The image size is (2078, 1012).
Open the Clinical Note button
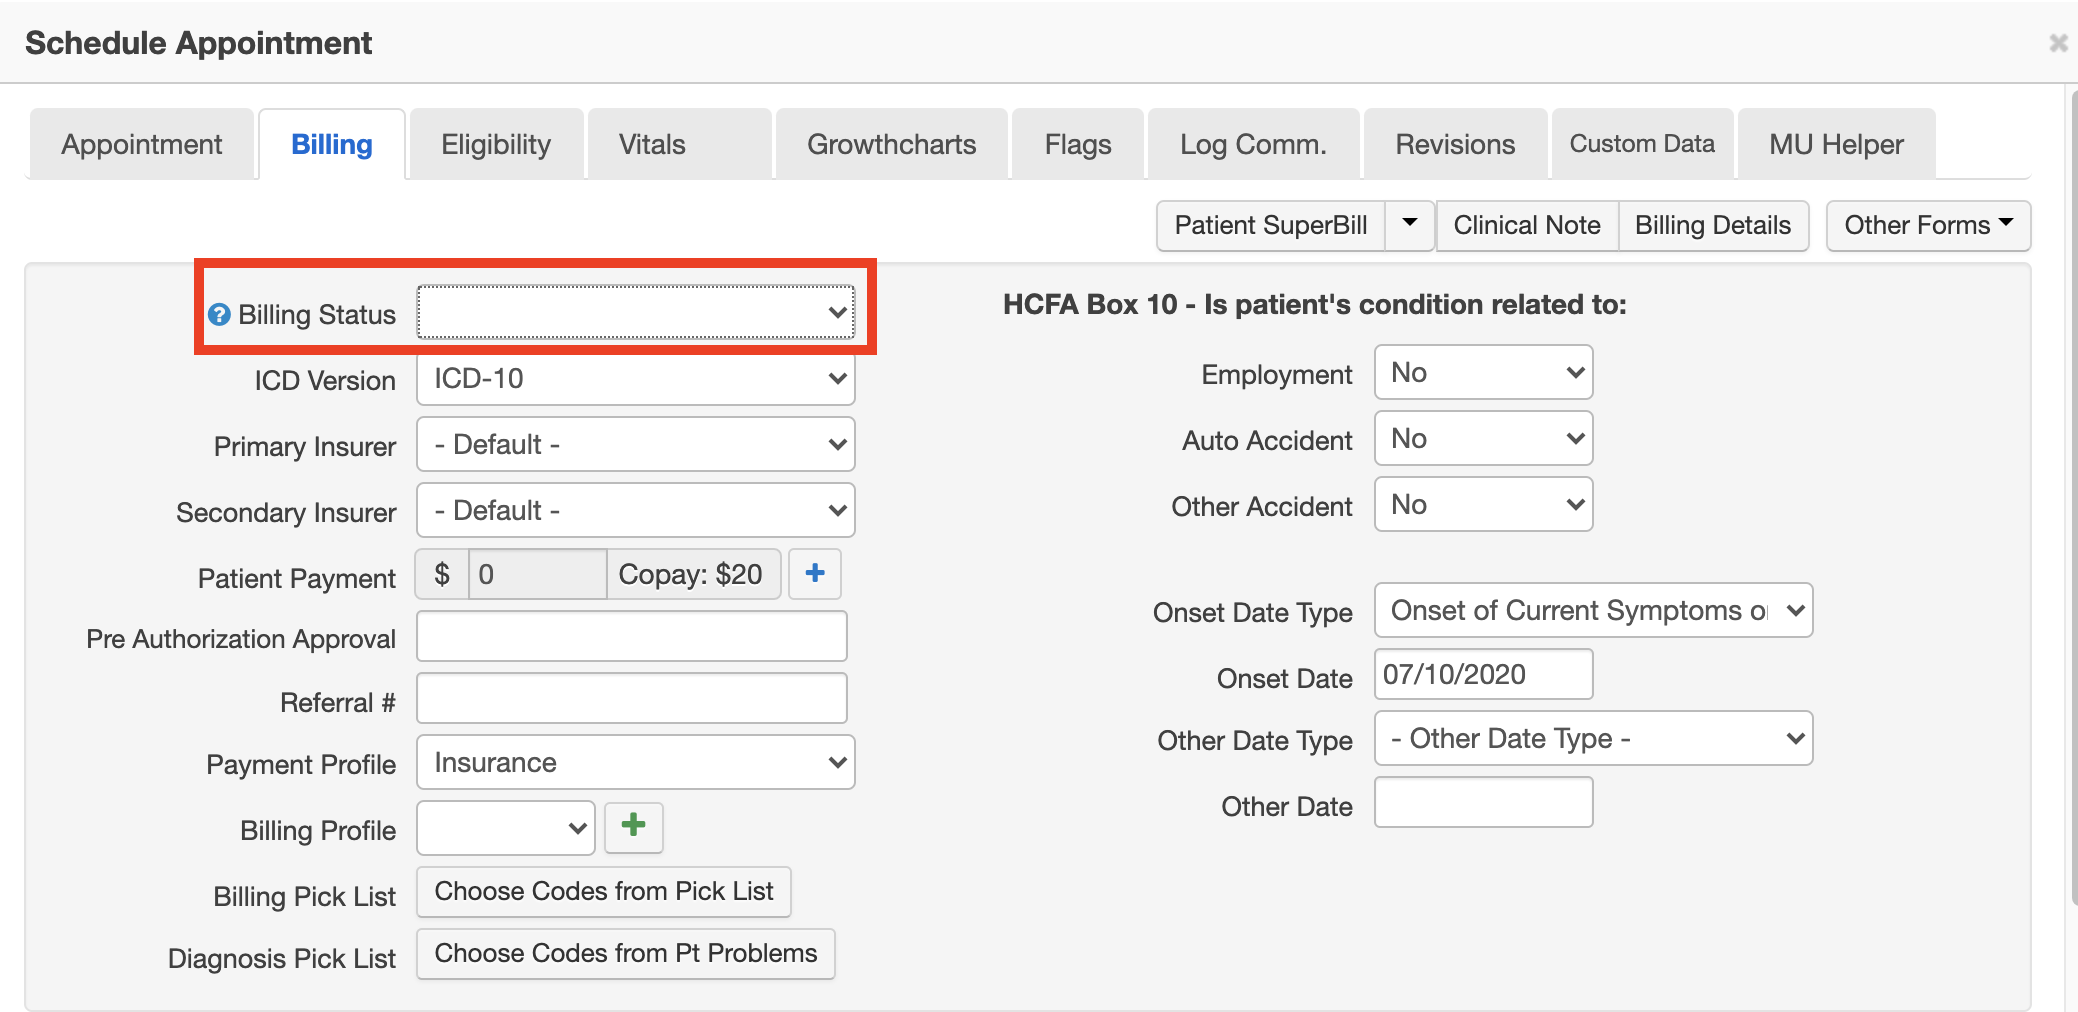(x=1527, y=225)
